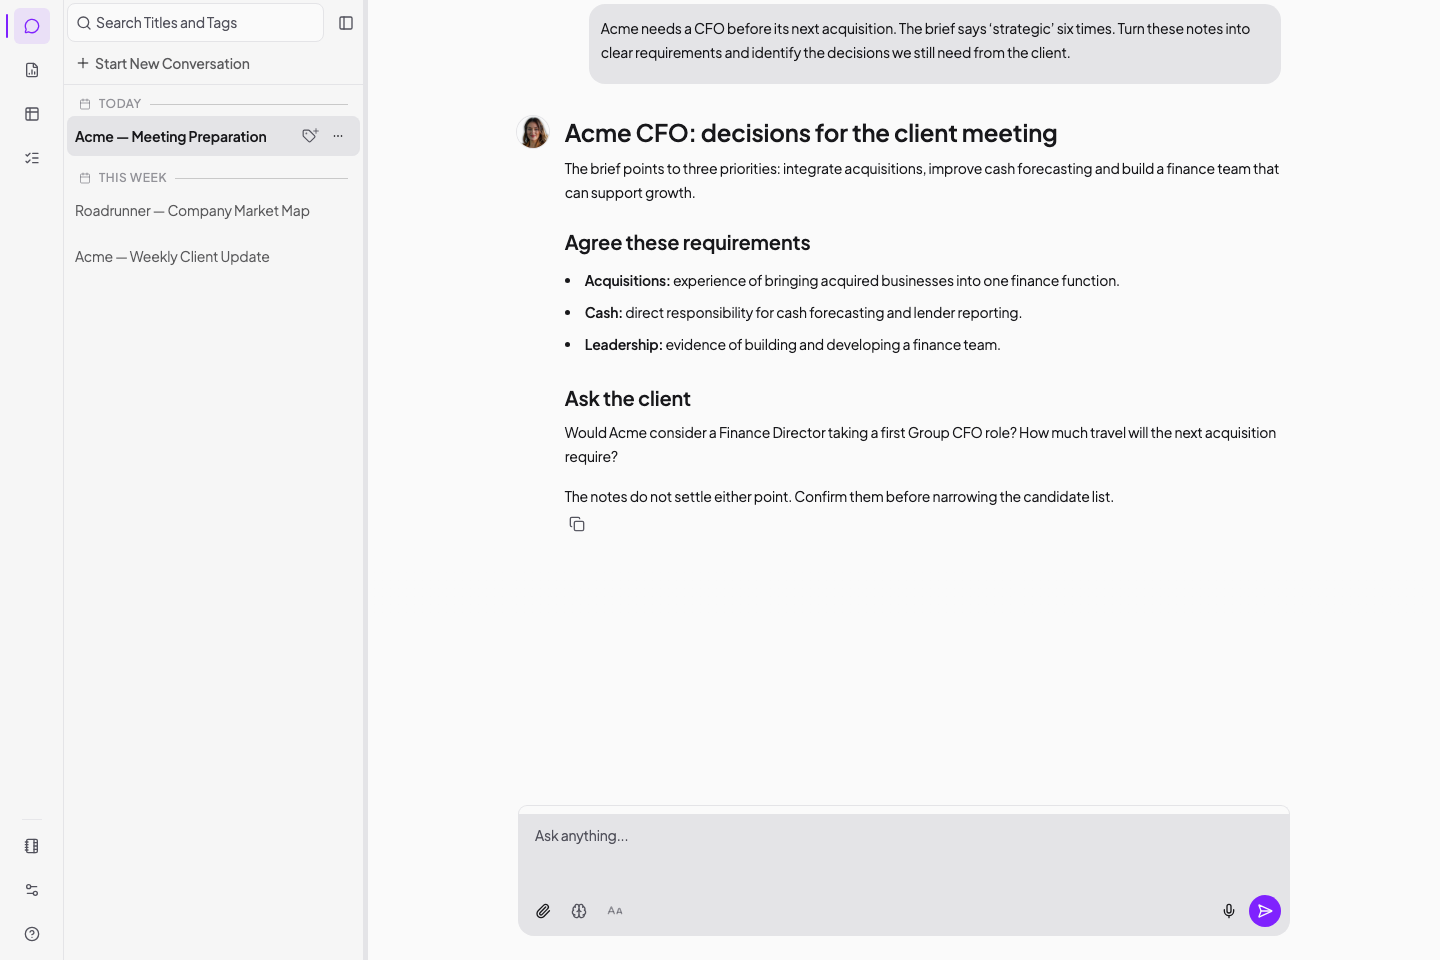
Task: Open more options for Acme Meeting Preparation
Action: pos(338,136)
